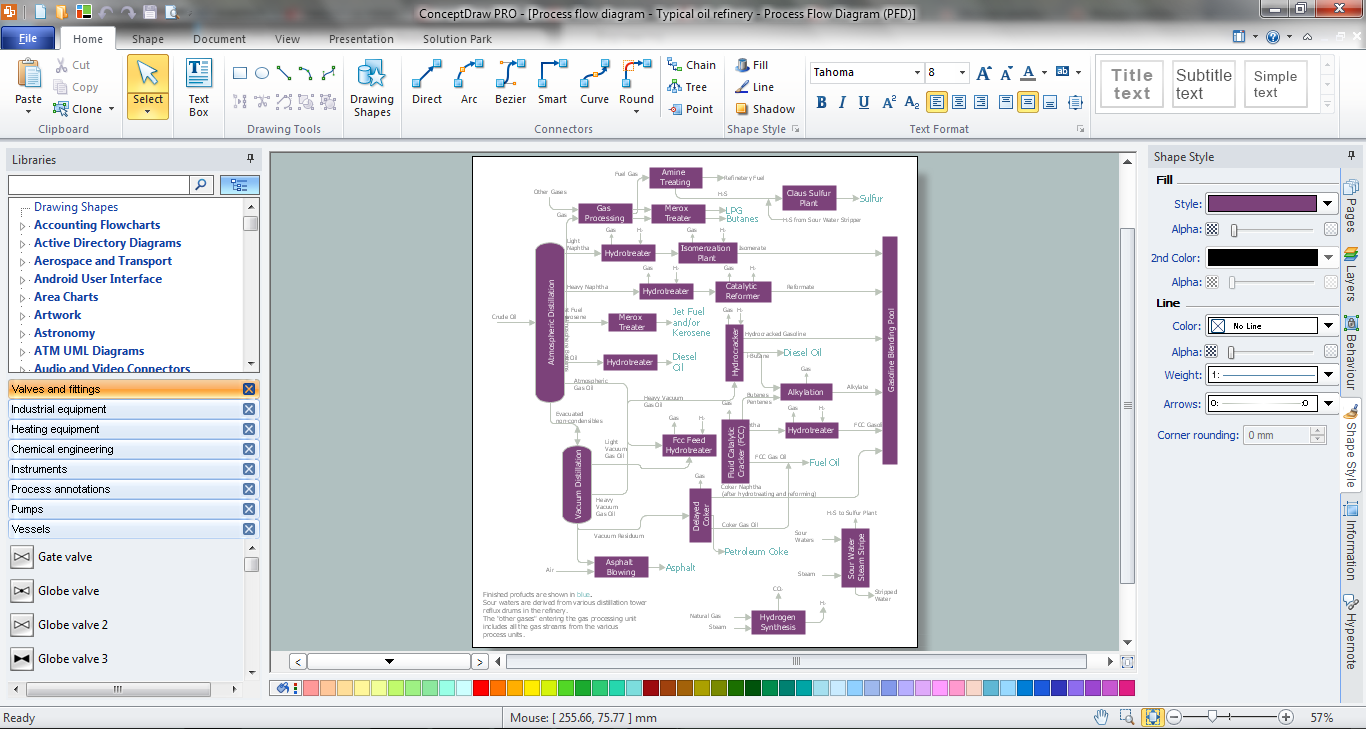This screenshot has height=729, width=1366.
Task: Toggle underline text formatting
Action: (864, 102)
